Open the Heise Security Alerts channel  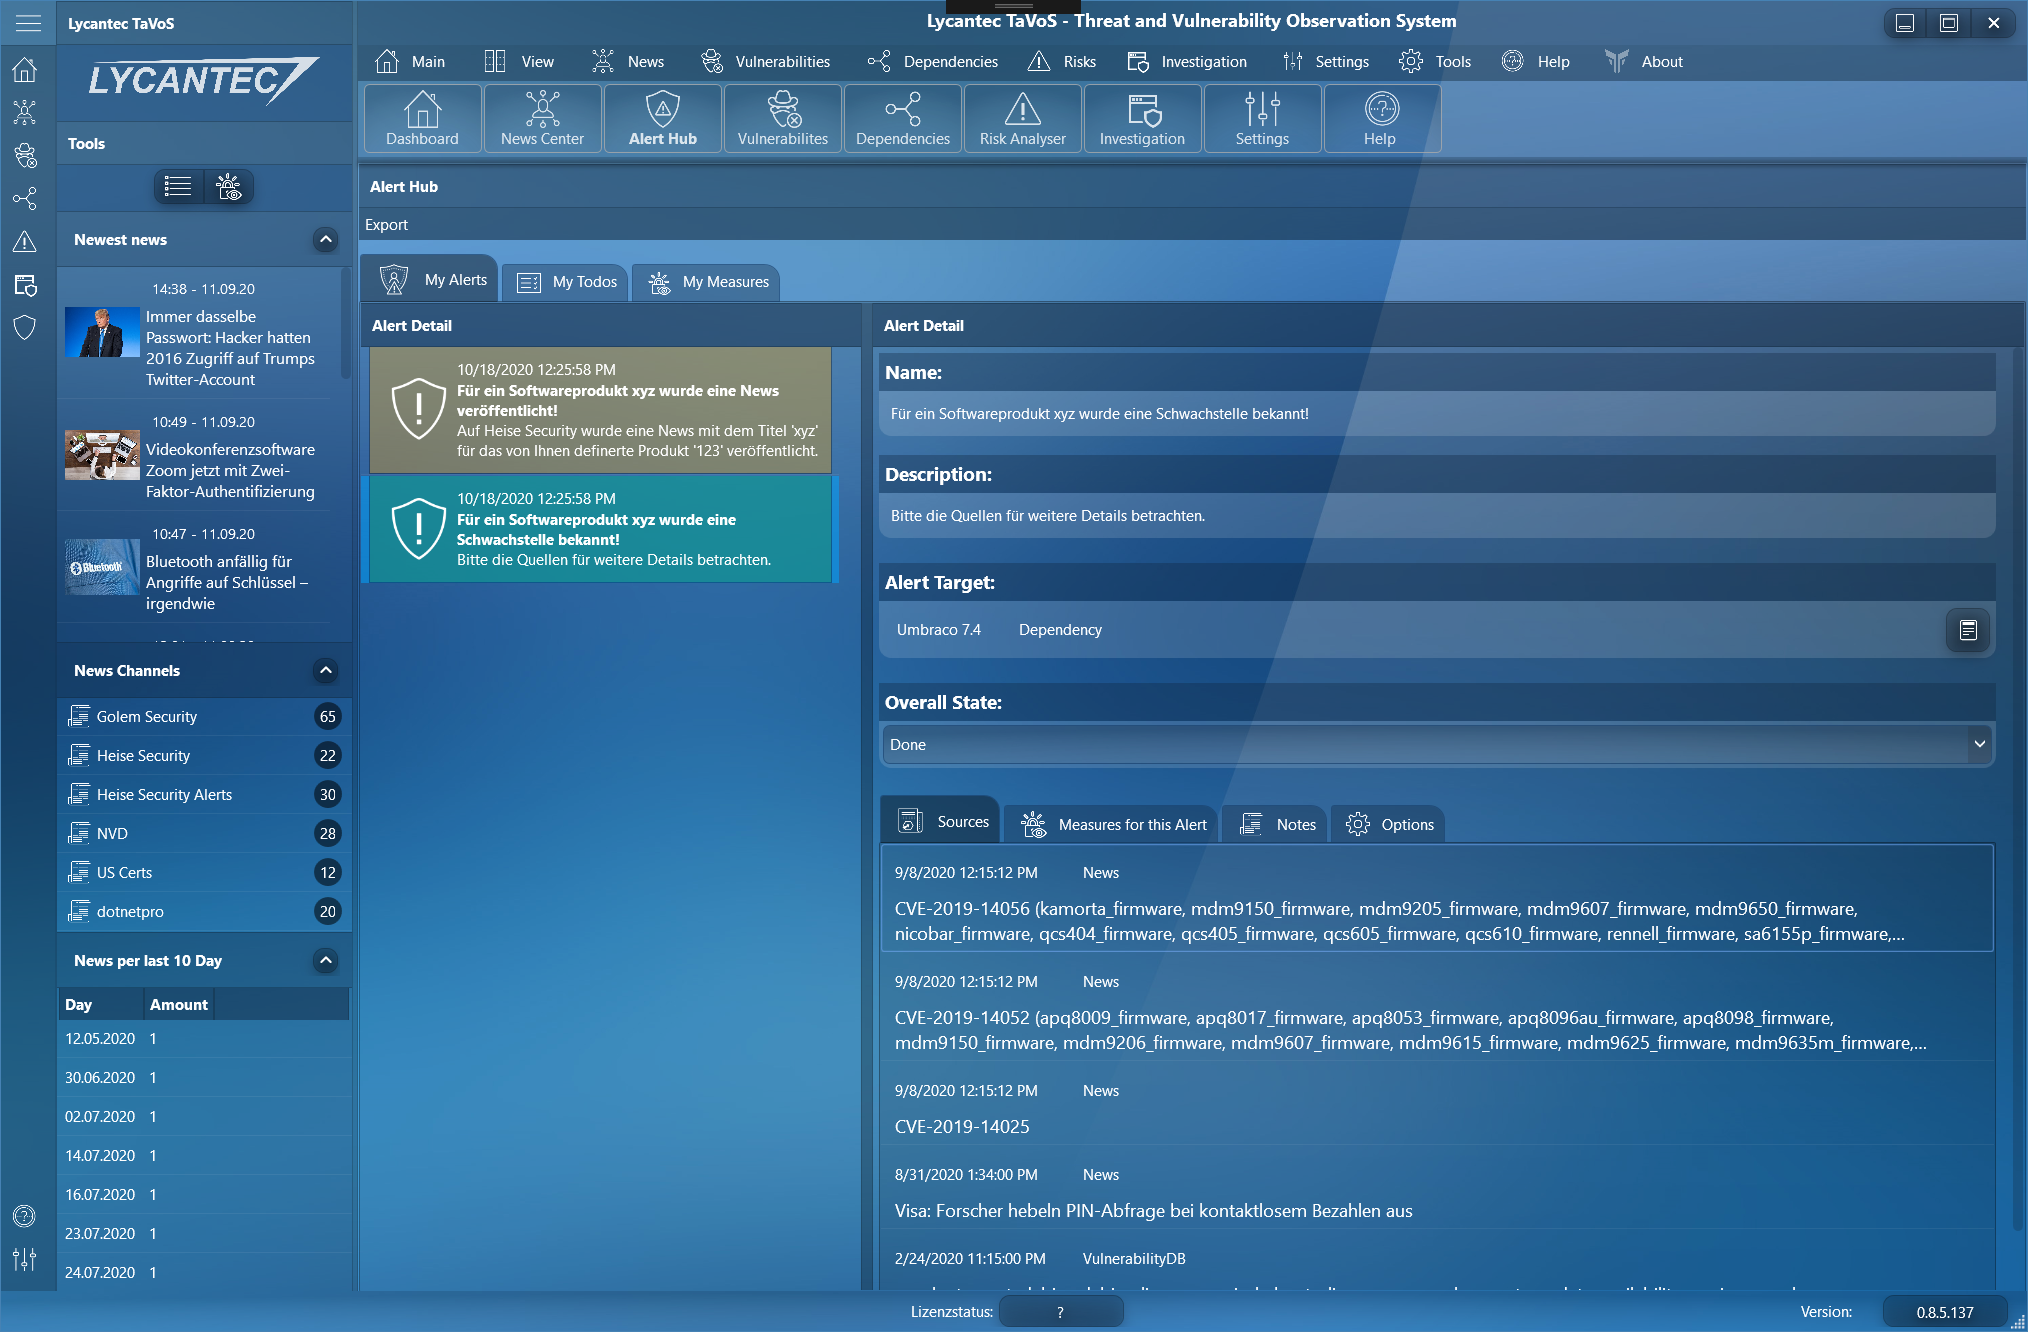tap(164, 795)
